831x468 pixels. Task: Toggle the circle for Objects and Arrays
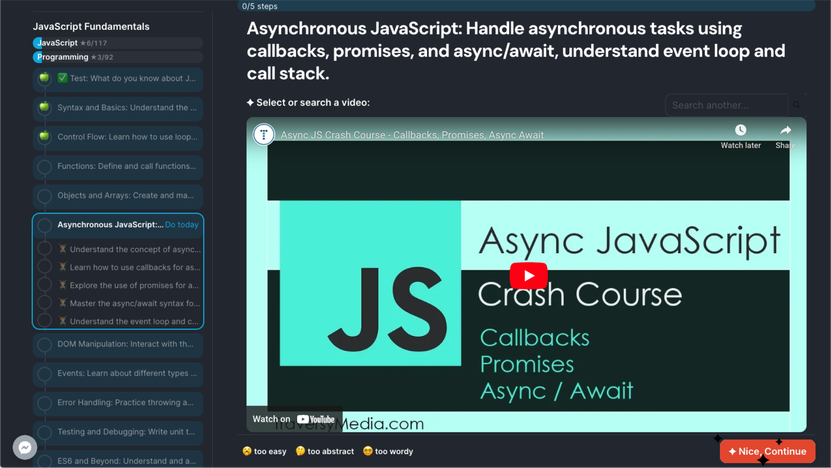point(45,196)
